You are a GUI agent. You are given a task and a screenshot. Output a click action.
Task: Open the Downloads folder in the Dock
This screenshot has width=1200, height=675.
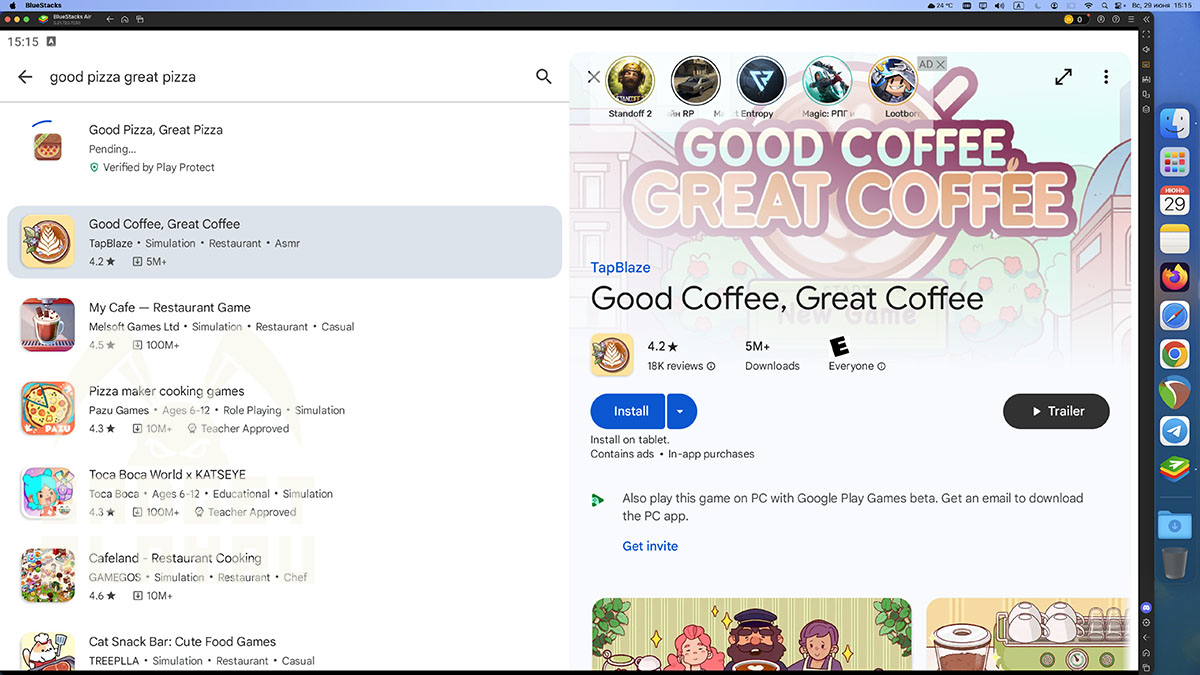pyautogui.click(x=1174, y=524)
